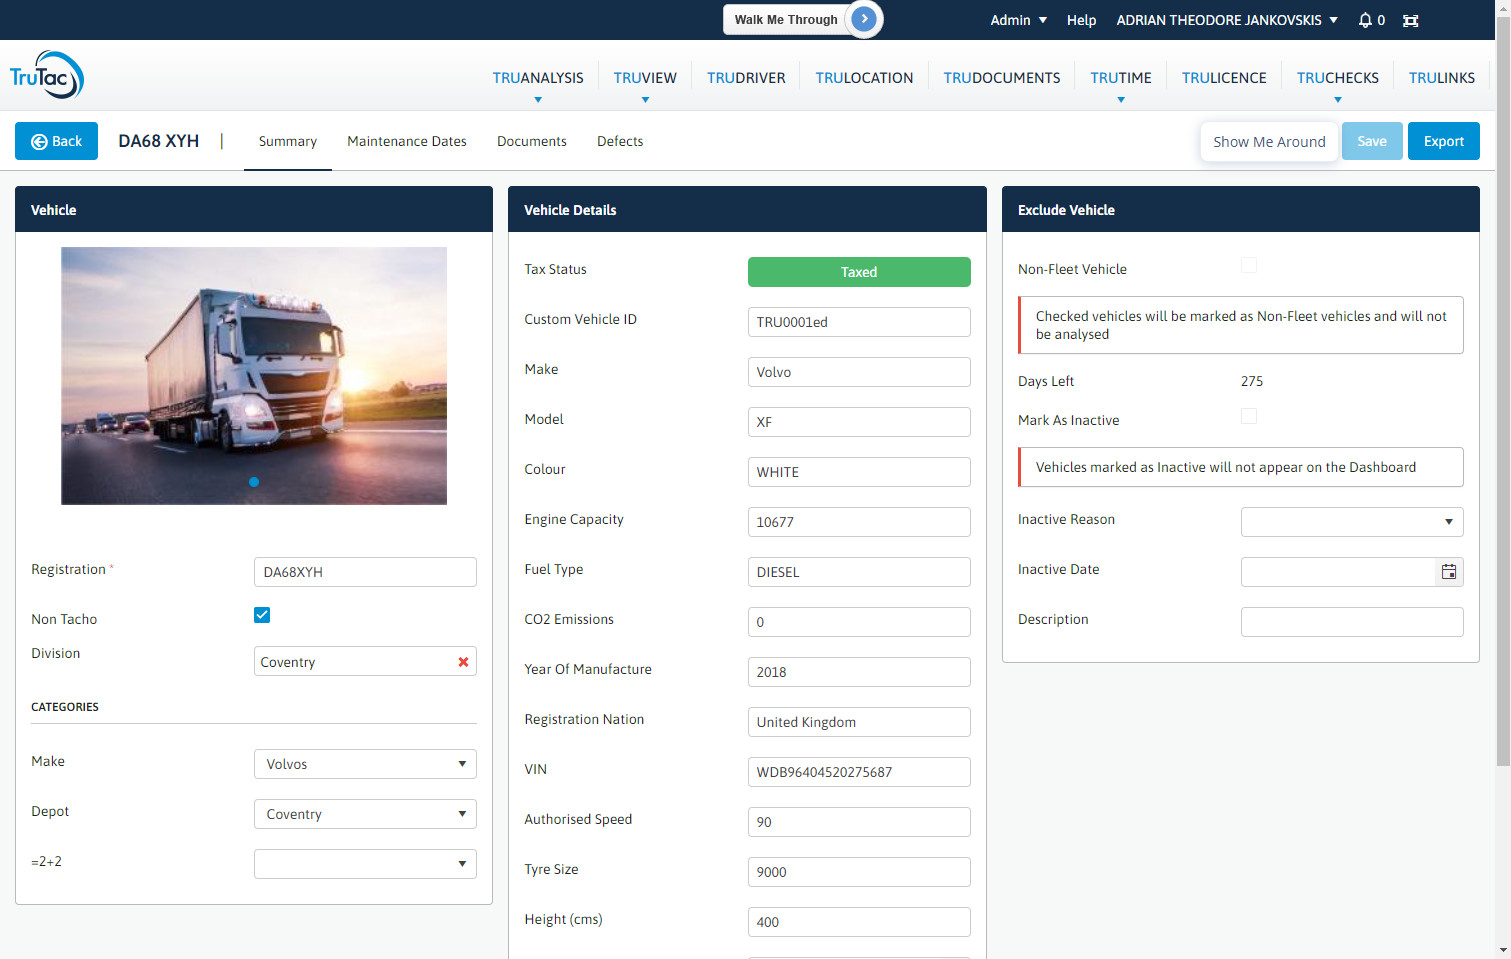Click inside the Custom Vehicle ID field
The height and width of the screenshot is (959, 1511).
click(858, 321)
